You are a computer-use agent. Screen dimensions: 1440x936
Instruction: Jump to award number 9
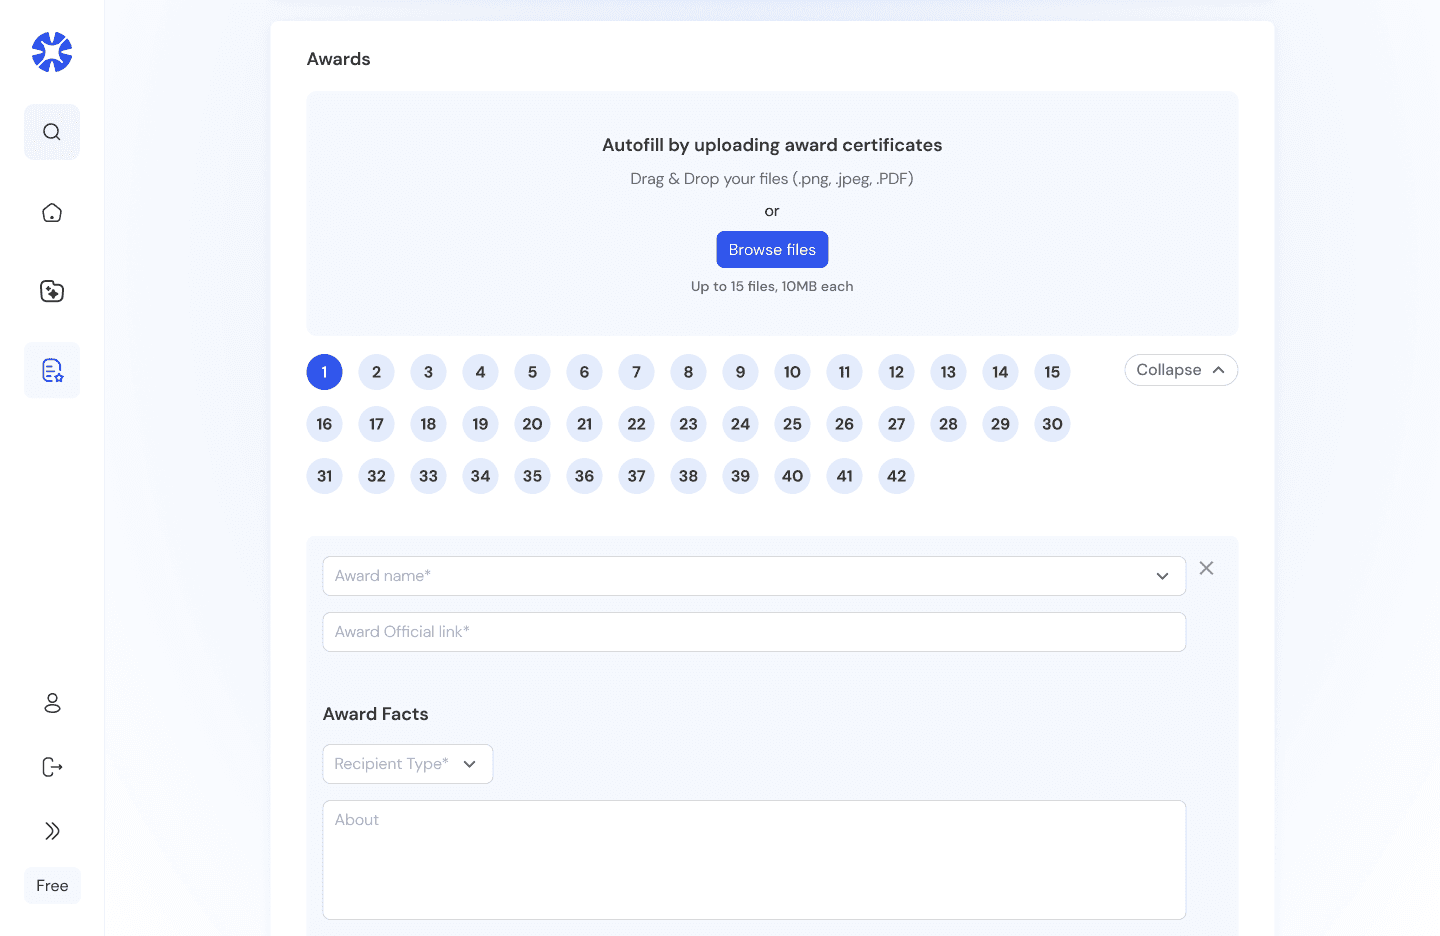click(740, 372)
